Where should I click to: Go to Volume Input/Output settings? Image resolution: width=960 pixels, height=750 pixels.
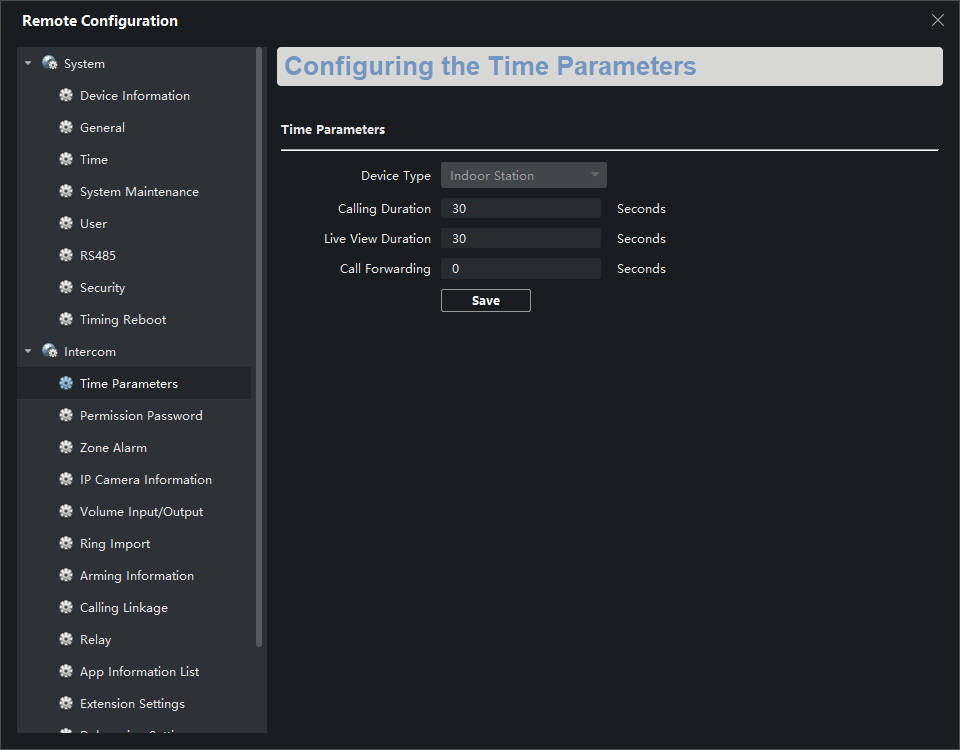[141, 512]
